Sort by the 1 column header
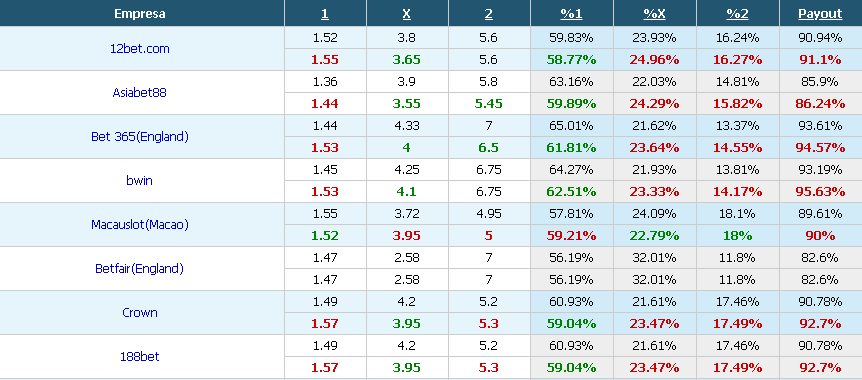862x380 pixels. click(x=325, y=14)
